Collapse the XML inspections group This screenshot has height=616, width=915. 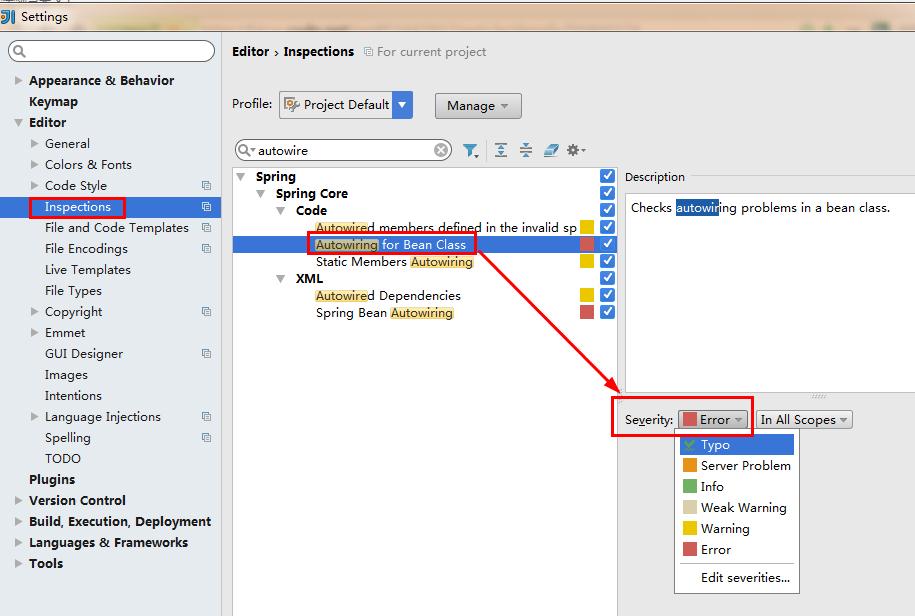click(281, 278)
